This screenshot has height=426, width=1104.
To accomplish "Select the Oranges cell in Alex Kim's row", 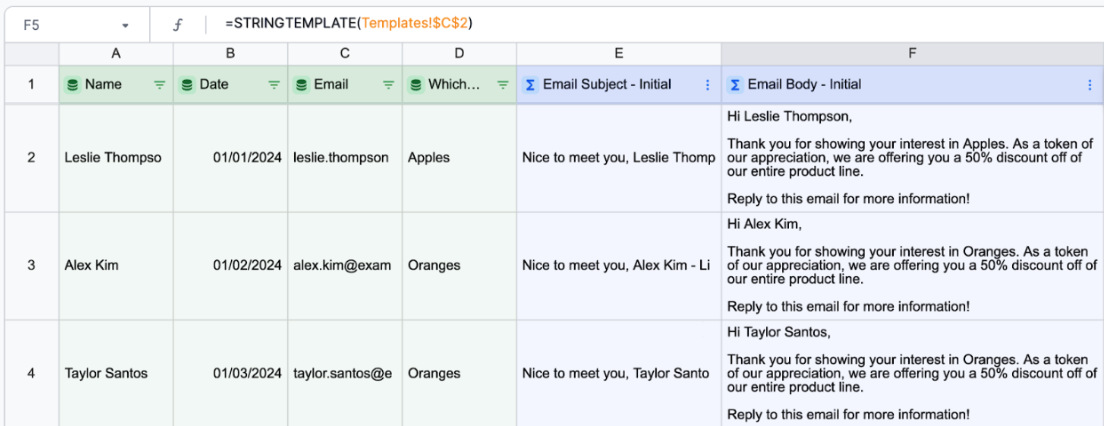I will 459,265.
